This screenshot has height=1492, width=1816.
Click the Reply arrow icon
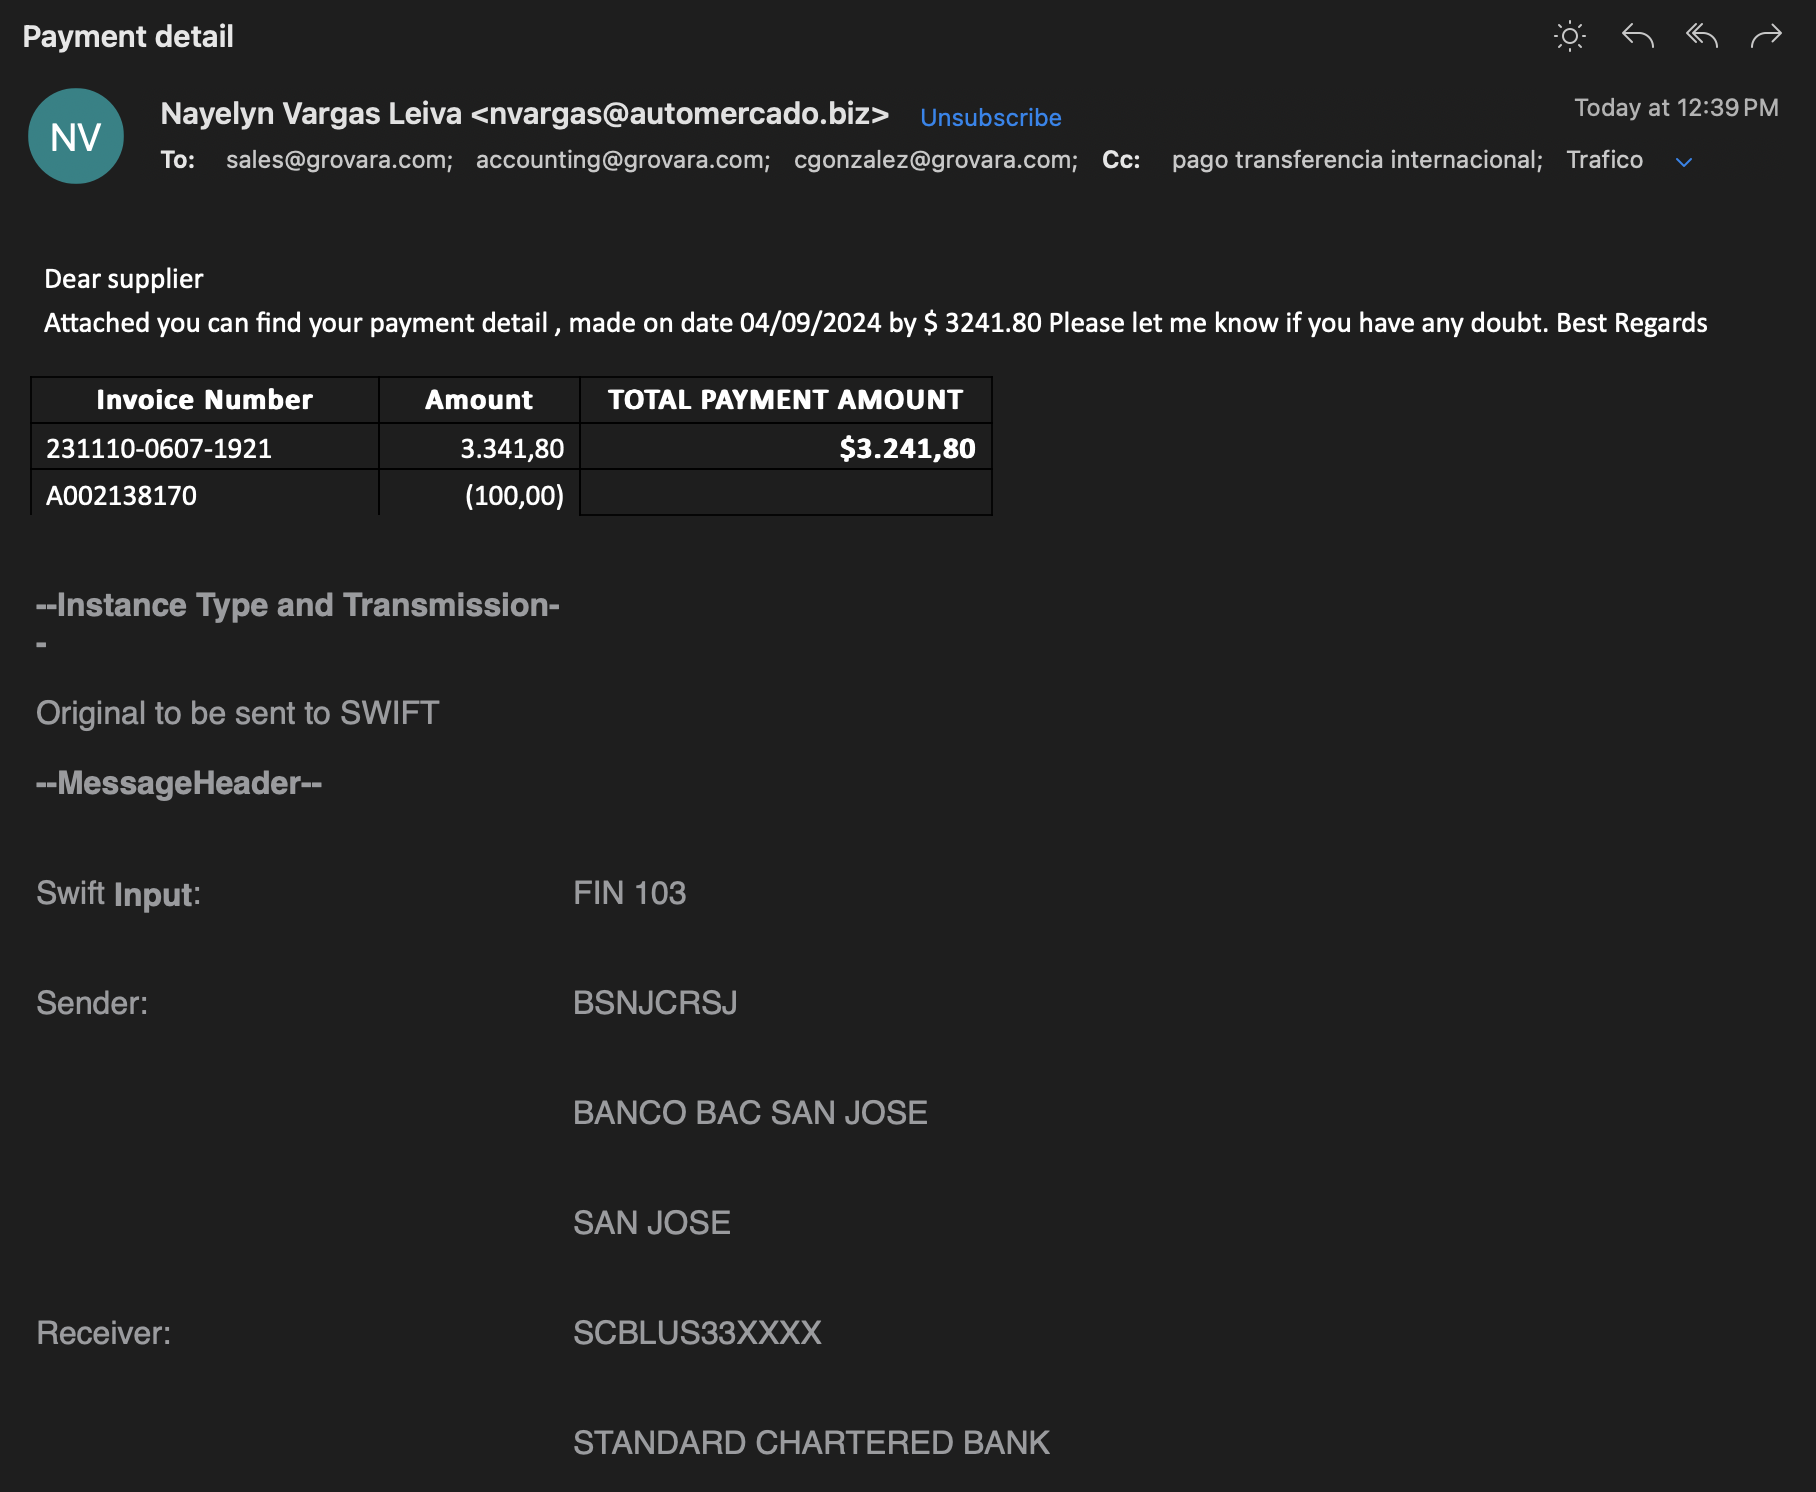click(x=1637, y=37)
